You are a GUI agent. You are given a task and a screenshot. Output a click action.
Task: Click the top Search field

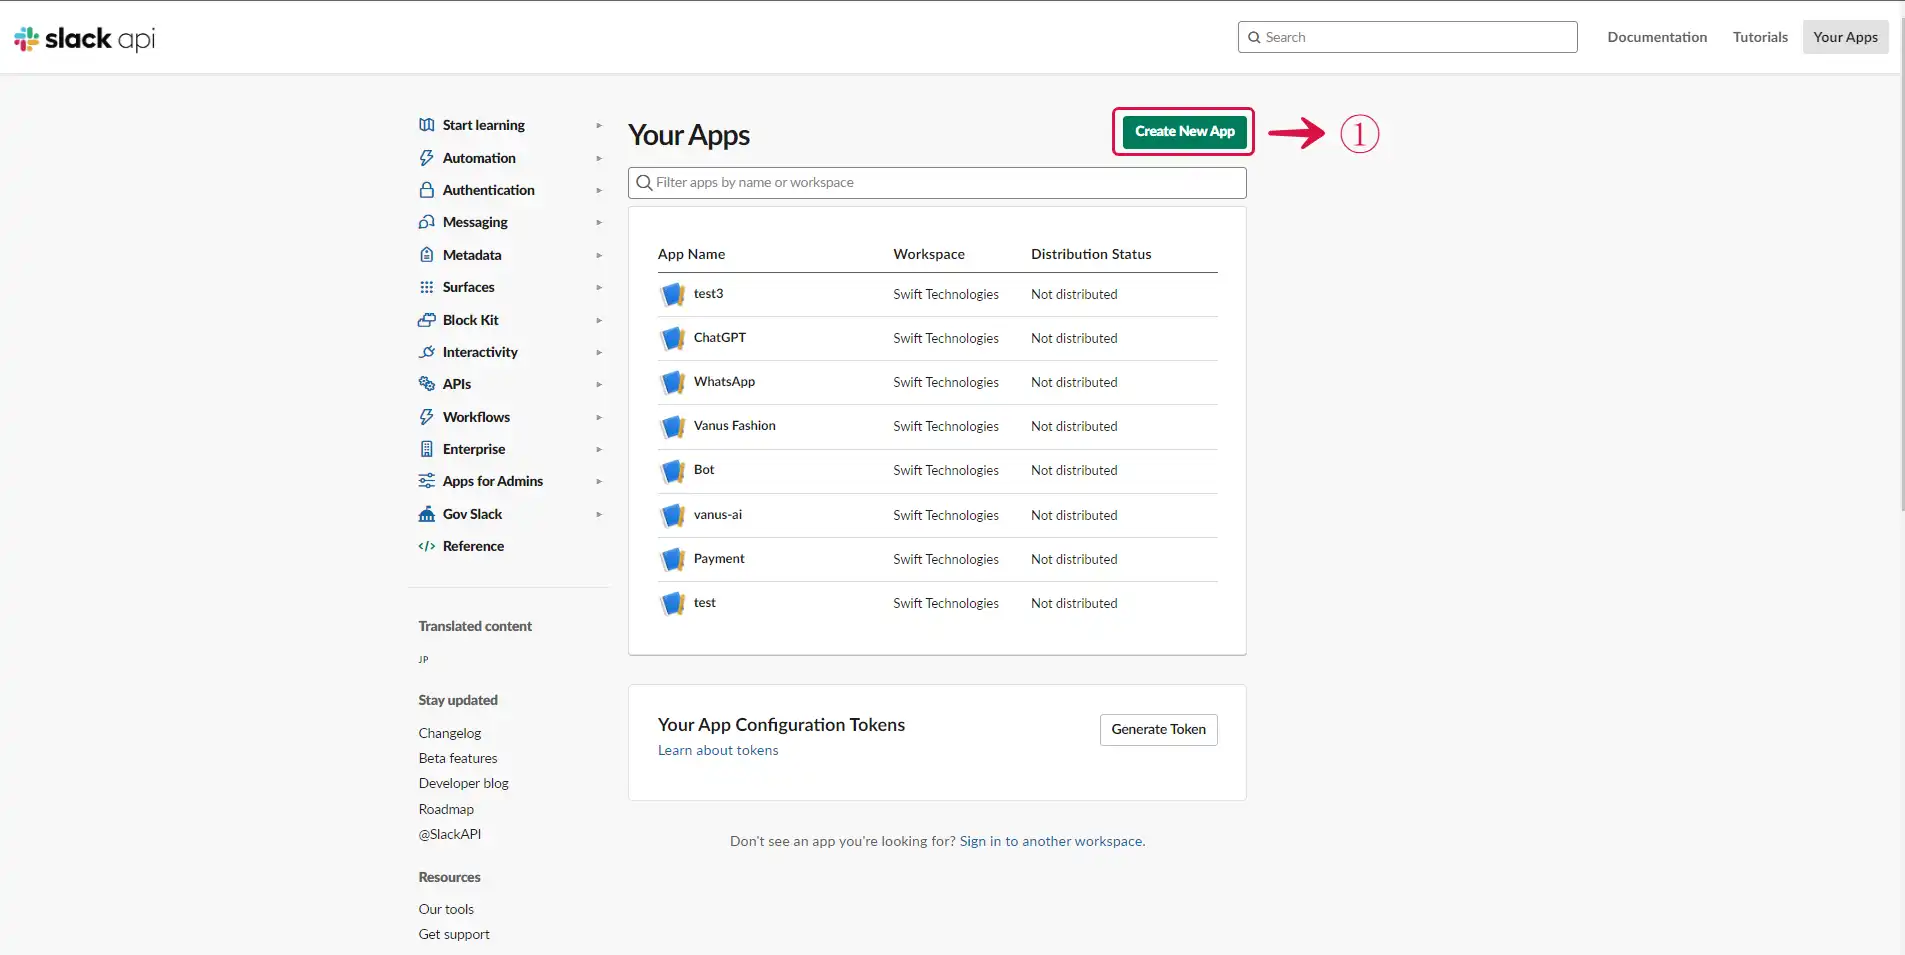1407,37
